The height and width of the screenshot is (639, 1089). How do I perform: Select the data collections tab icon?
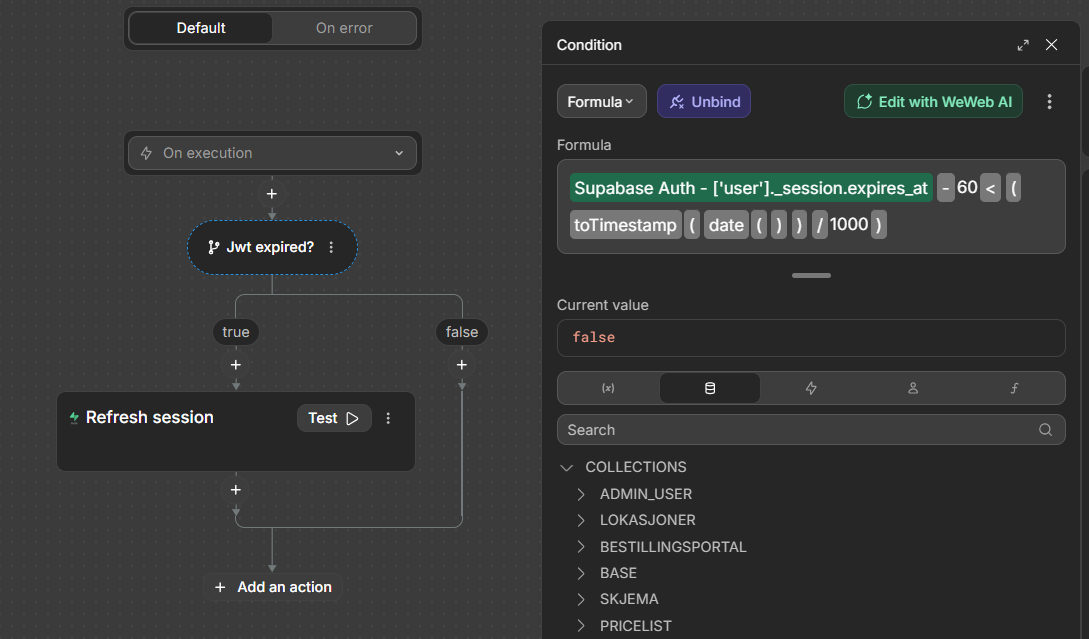[710, 388]
